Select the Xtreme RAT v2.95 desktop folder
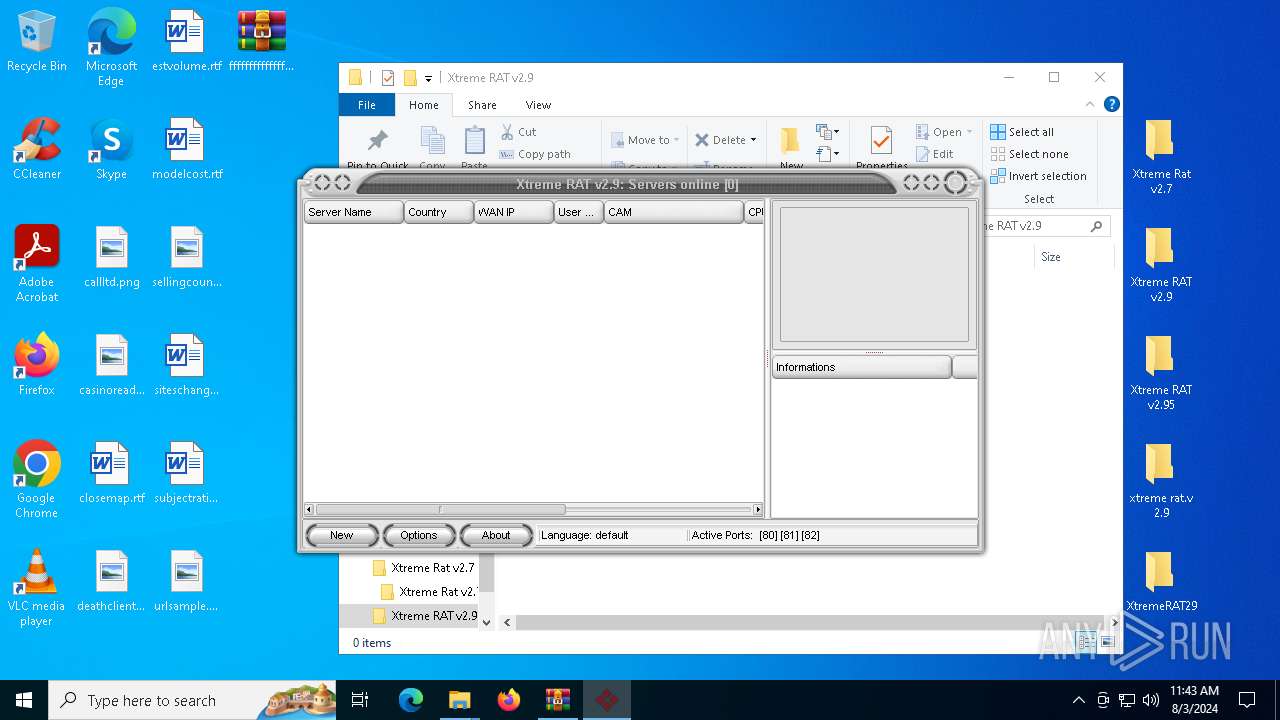The width and height of the screenshot is (1280, 720). (1160, 373)
